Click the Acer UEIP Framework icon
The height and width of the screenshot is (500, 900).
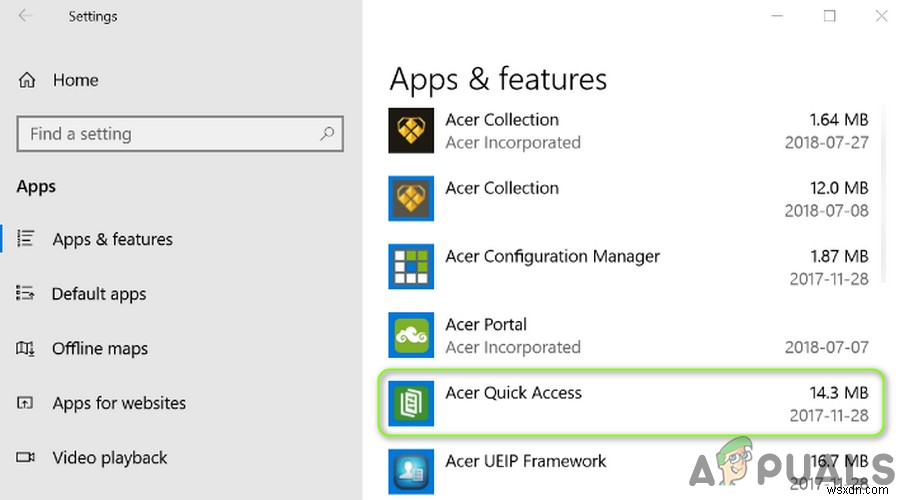[x=411, y=472]
